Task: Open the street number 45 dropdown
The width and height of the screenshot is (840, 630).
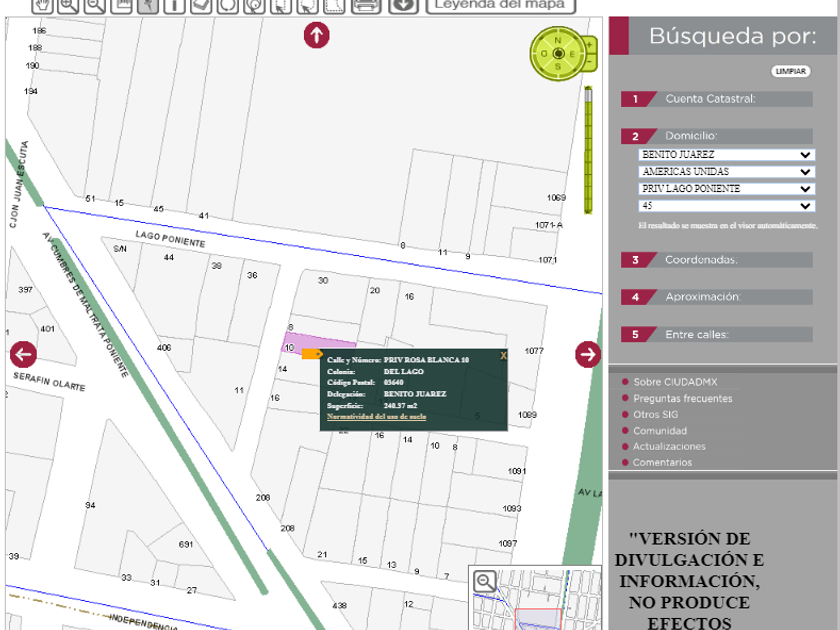Action: pyautogui.click(x=727, y=206)
